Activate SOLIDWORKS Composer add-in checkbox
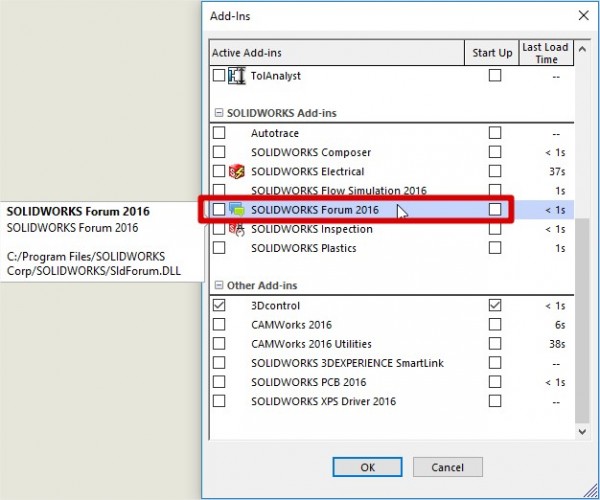Screen dimensions: 600x500 [219, 152]
